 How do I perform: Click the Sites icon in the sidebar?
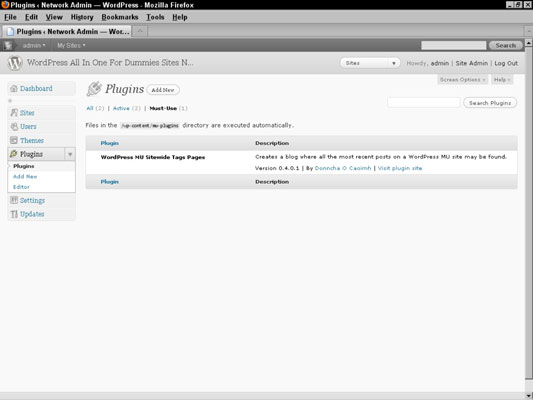(14, 113)
